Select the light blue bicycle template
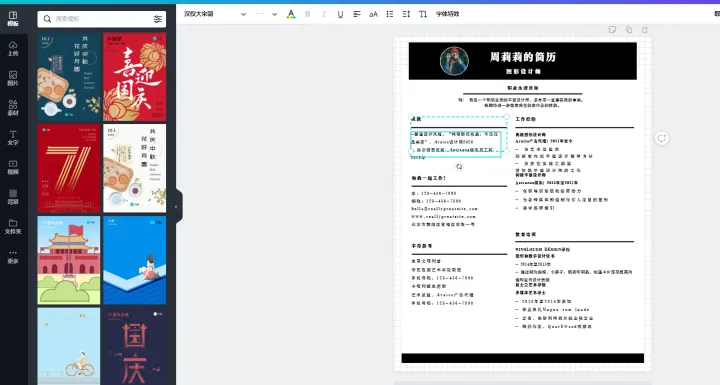 tap(69, 346)
